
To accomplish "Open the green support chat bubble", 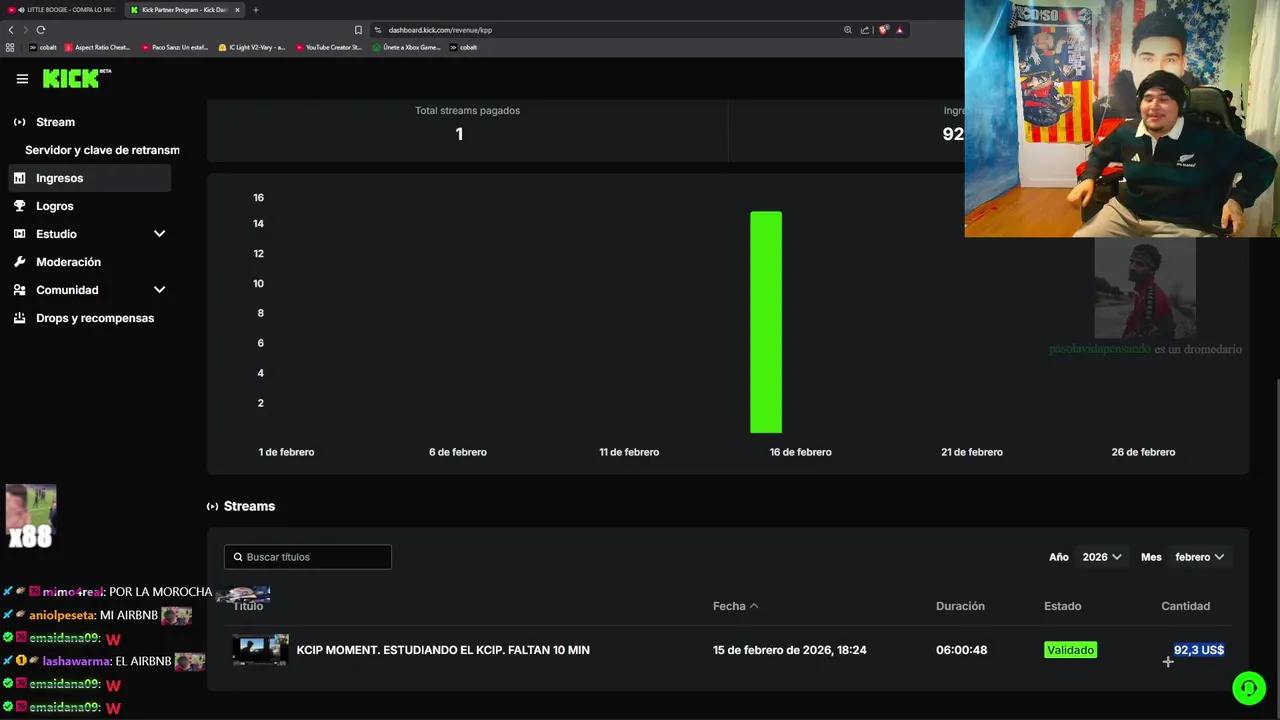I will [1248, 687].
